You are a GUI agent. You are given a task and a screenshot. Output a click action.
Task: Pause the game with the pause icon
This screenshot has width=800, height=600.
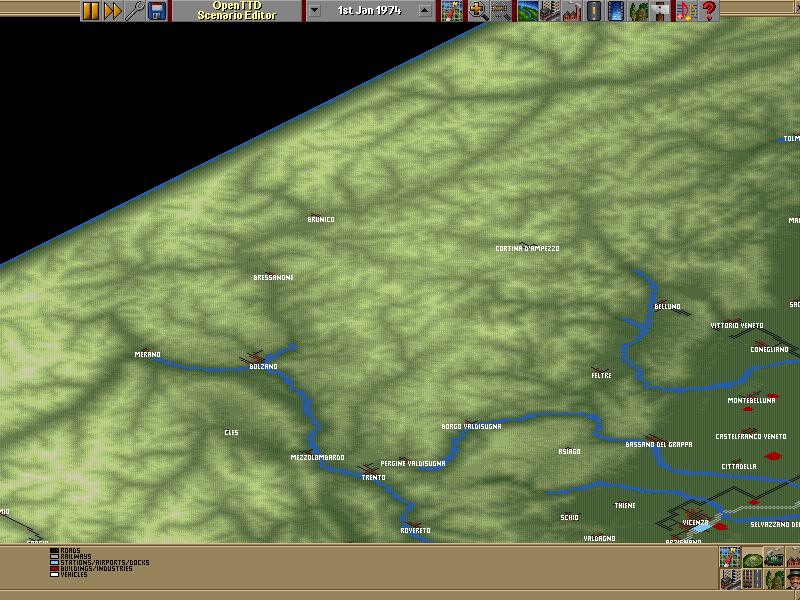[91, 11]
